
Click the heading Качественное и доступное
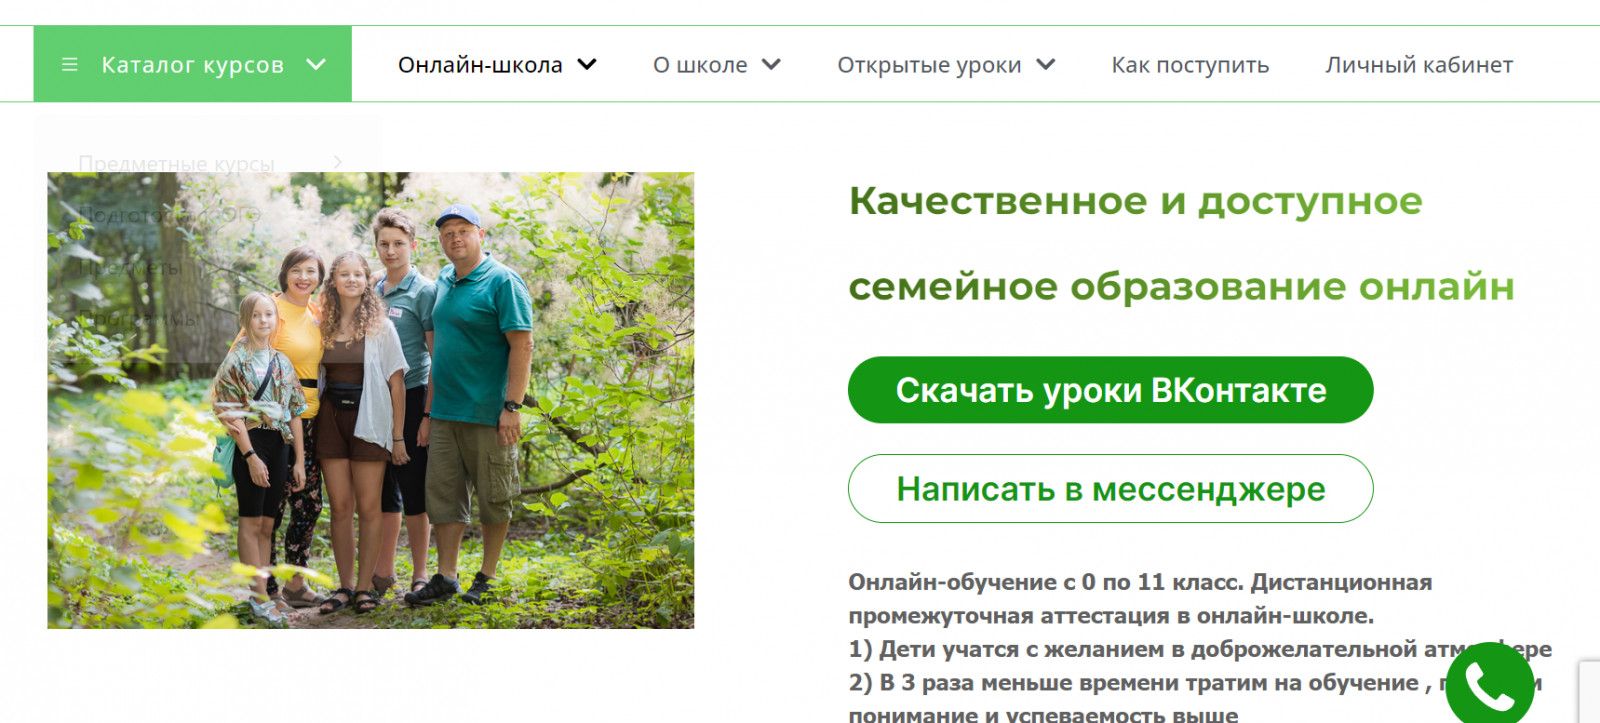point(1135,201)
